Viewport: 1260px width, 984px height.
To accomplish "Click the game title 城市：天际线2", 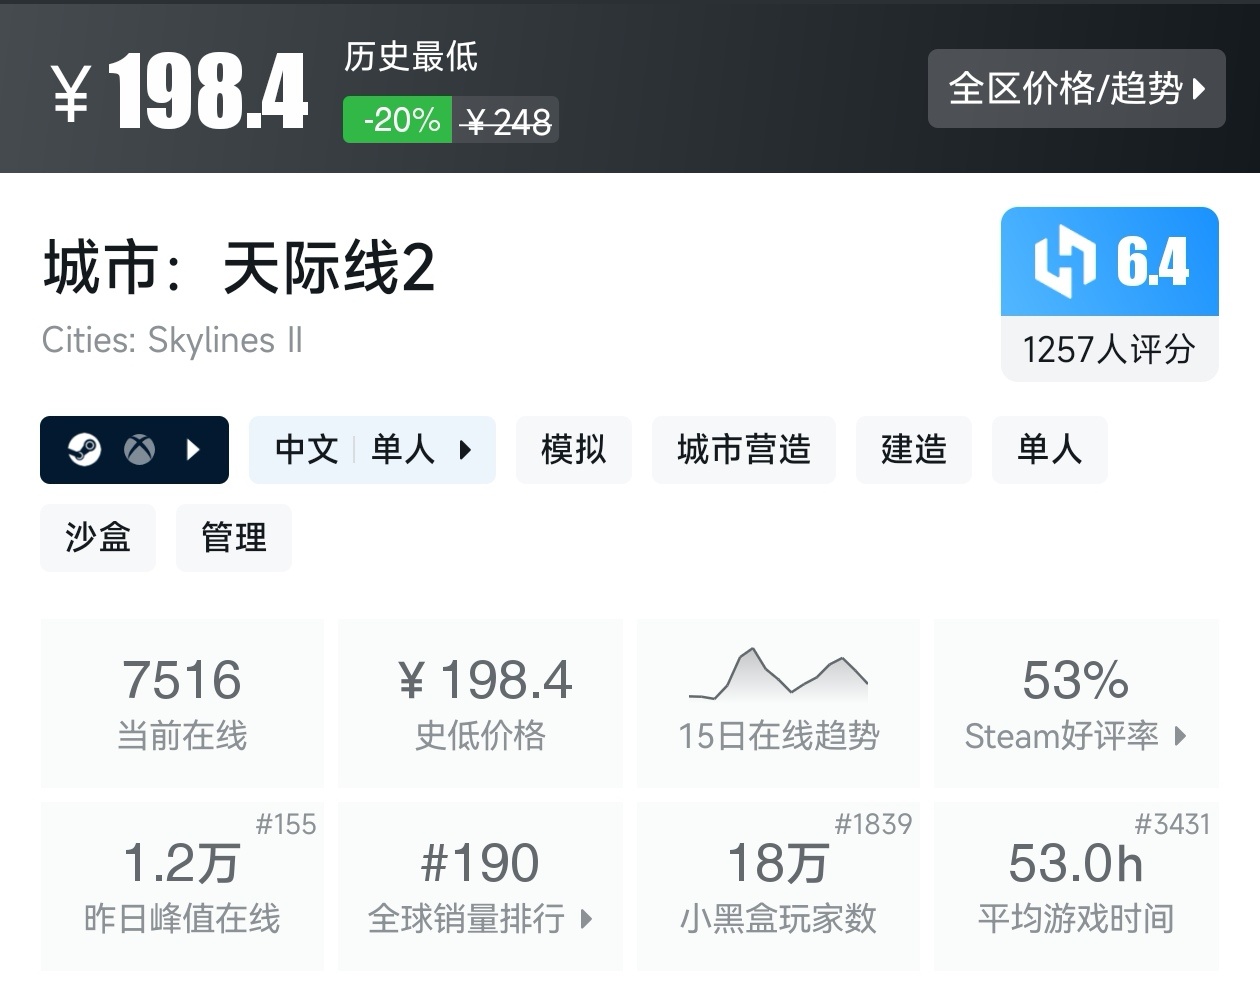I will [x=239, y=268].
